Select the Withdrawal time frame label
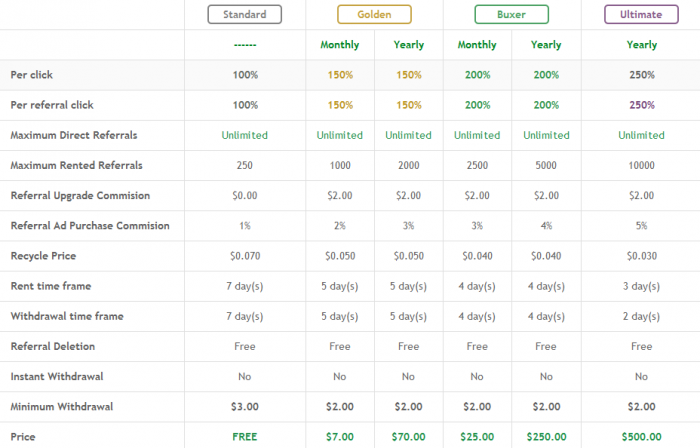This screenshot has width=700, height=448. coord(67,316)
